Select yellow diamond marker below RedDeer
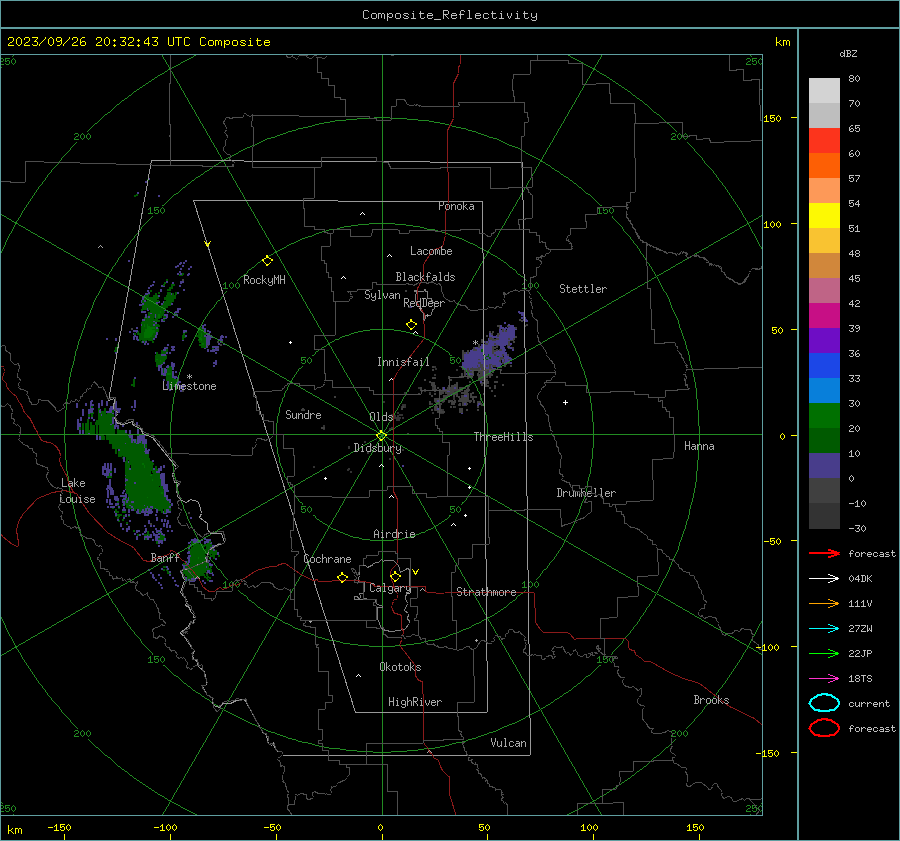Screen dimensions: 900x841 [412, 325]
